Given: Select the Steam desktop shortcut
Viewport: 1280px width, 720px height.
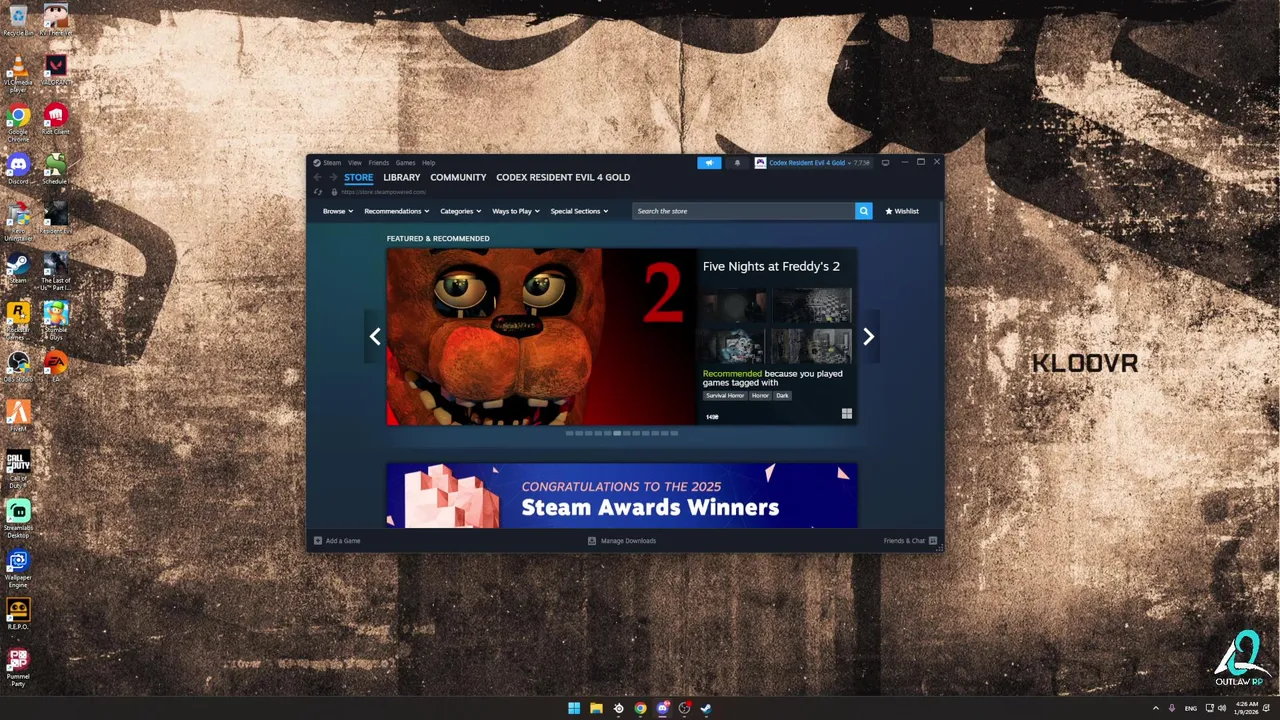Looking at the screenshot, I should pos(18,267).
